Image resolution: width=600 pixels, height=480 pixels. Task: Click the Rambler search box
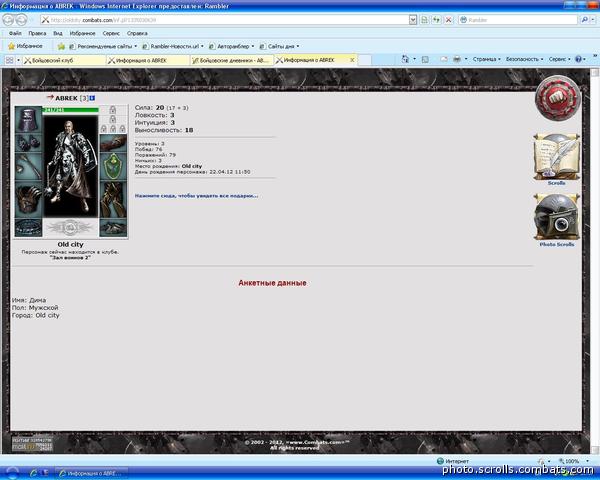click(x=518, y=20)
